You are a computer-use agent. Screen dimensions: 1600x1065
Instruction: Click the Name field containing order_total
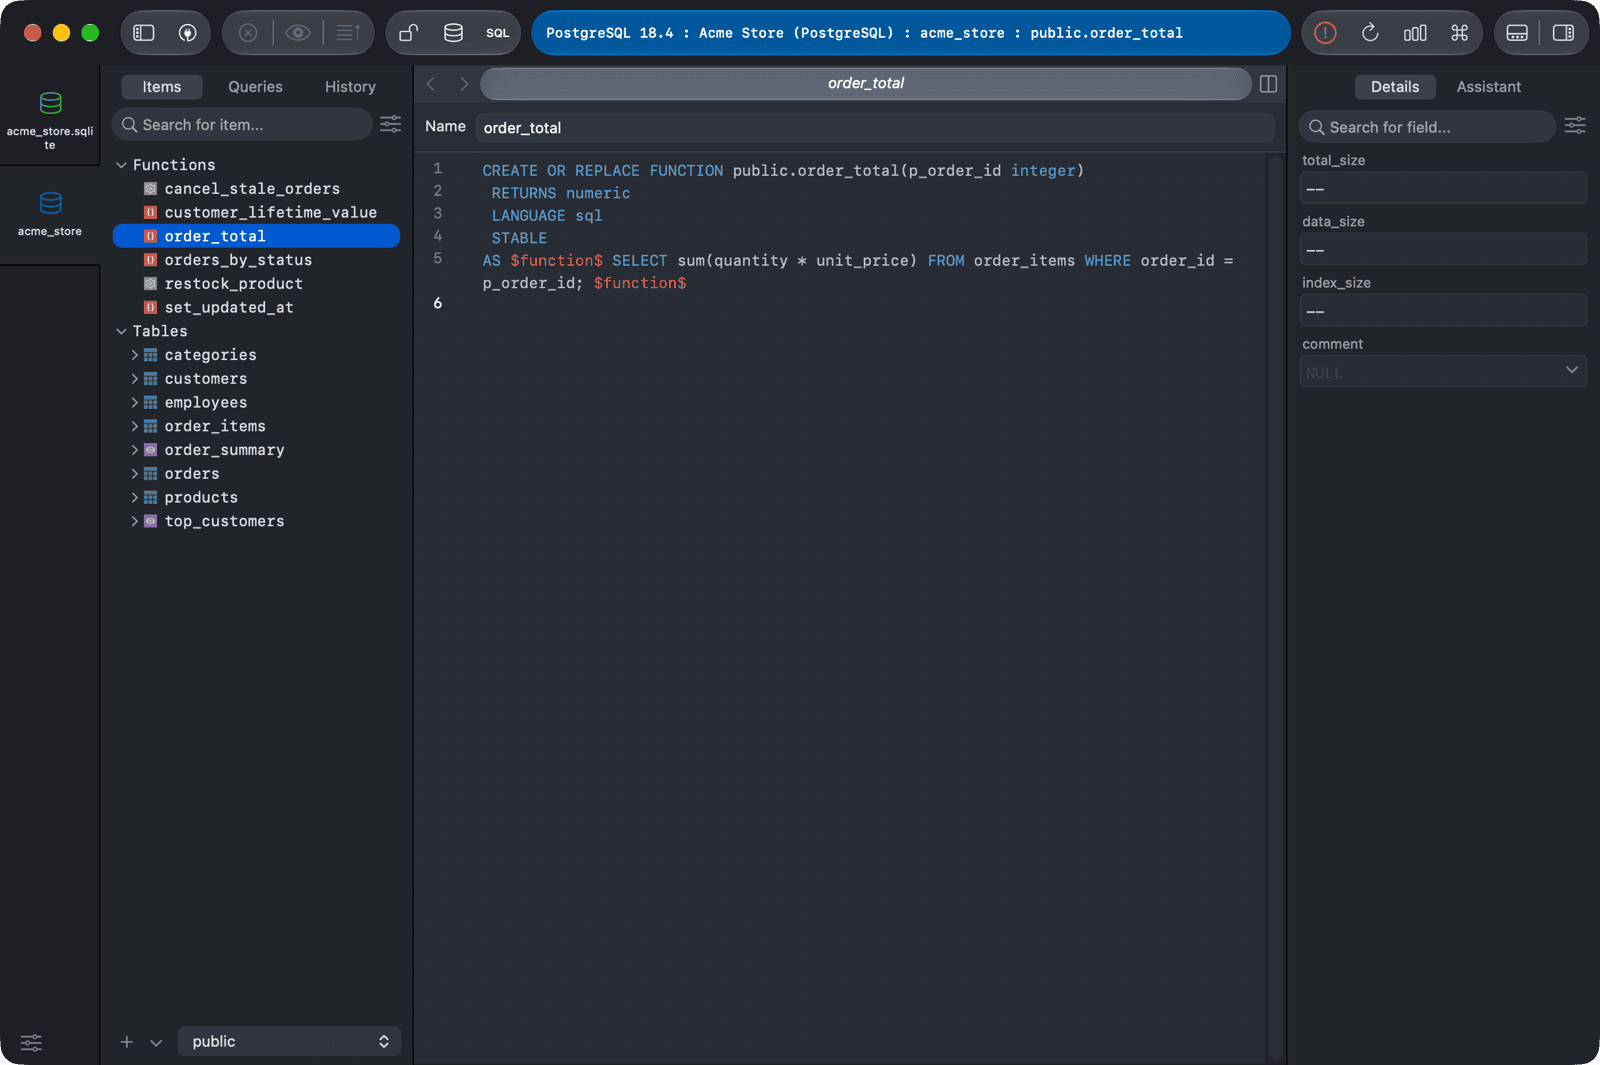[875, 127]
